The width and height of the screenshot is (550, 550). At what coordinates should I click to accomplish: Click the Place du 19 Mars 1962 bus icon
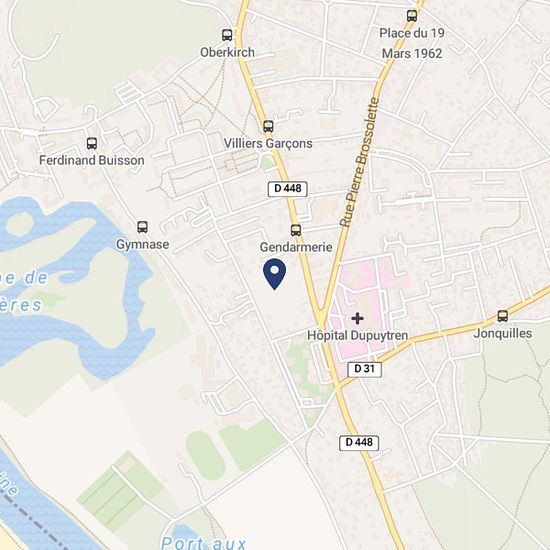click(x=412, y=16)
